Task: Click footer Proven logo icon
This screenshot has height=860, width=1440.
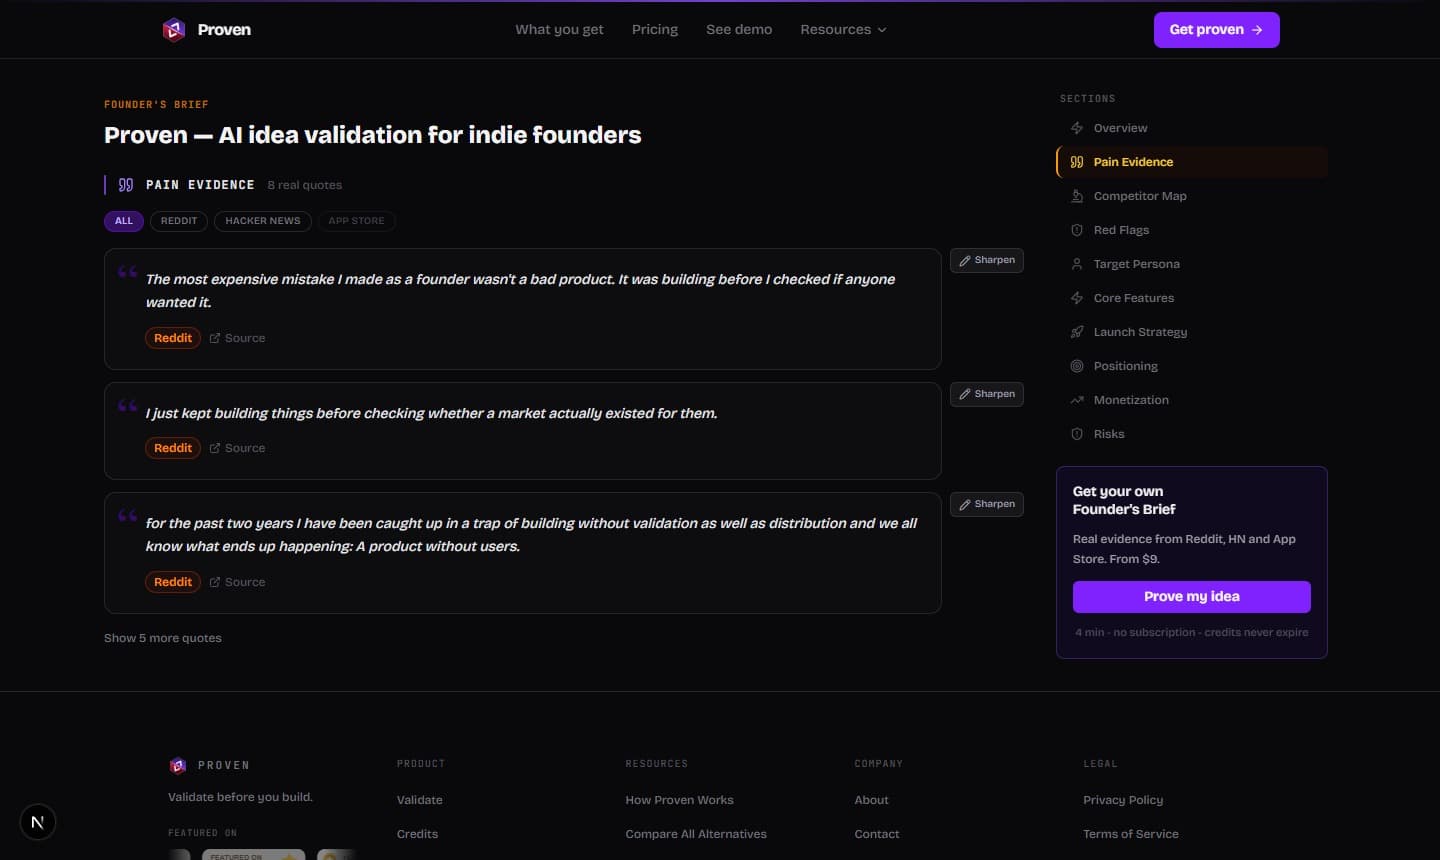Action: [178, 765]
